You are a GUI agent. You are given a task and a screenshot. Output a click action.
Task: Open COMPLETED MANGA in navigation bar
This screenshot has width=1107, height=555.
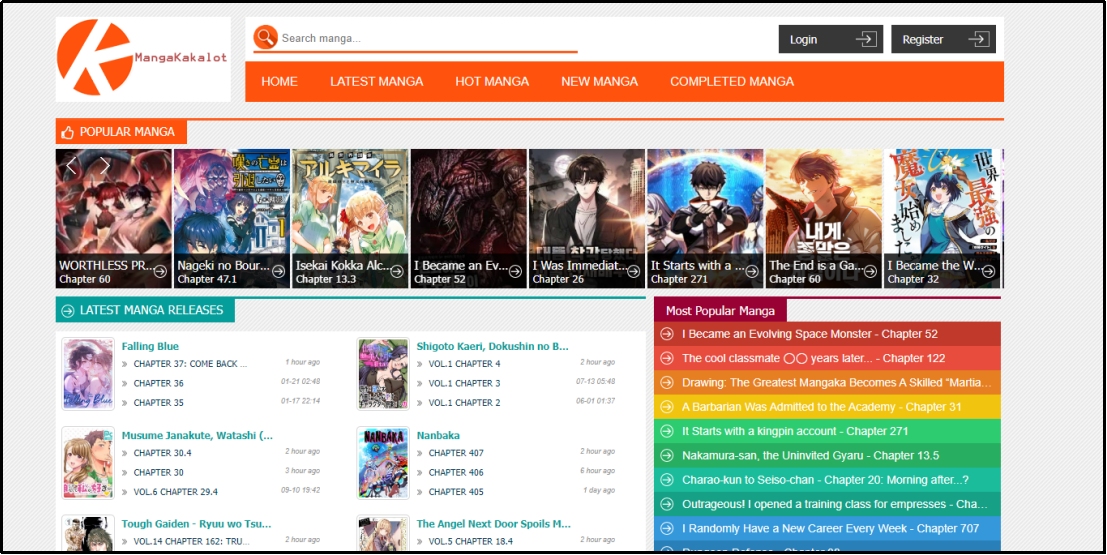pyautogui.click(x=732, y=81)
